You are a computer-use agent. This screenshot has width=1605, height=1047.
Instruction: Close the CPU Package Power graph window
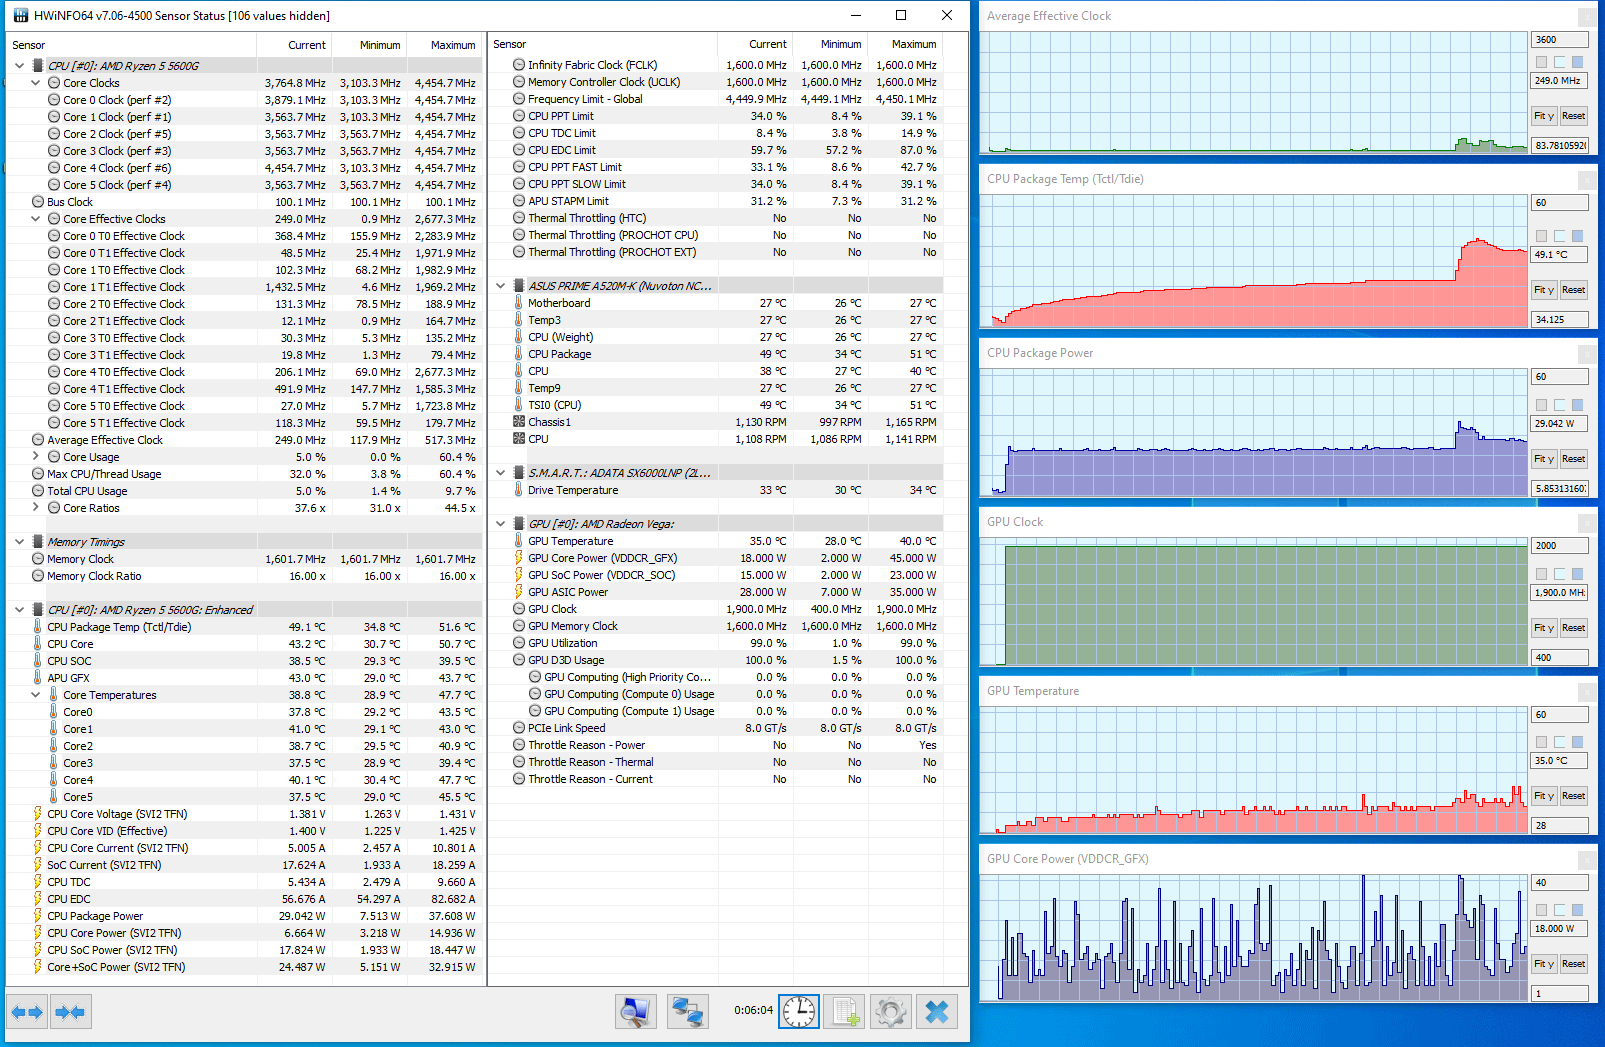pos(1587,354)
